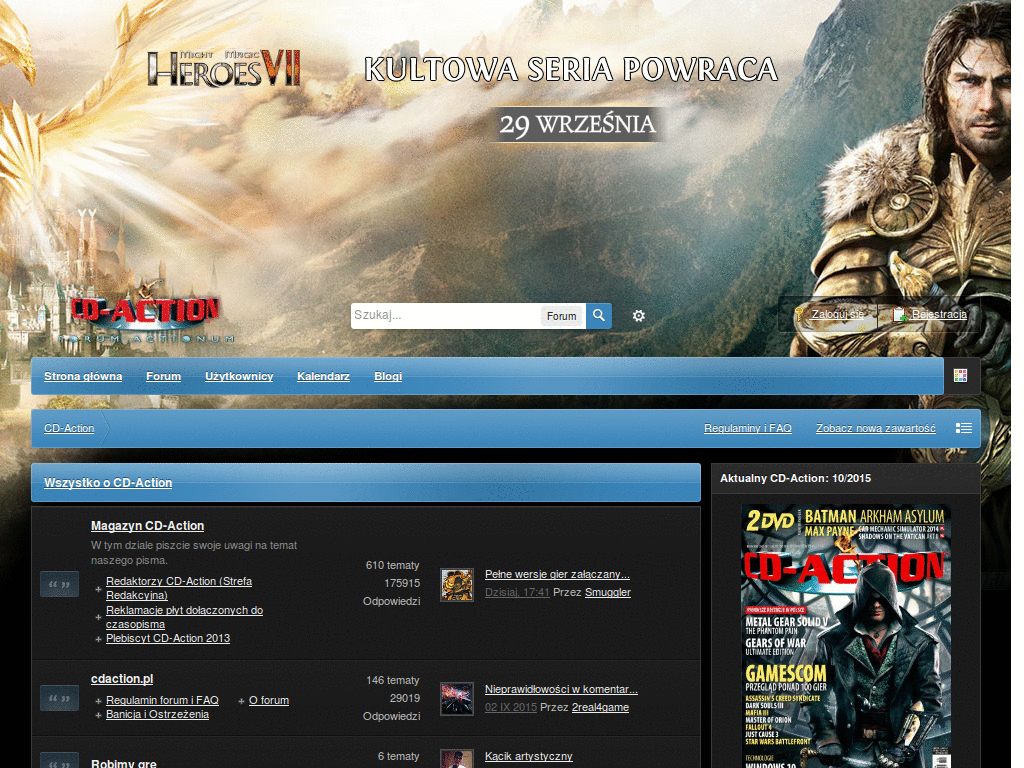Open Strona główna menu item
Image resolution: width=1024 pixels, height=768 pixels.
point(83,376)
